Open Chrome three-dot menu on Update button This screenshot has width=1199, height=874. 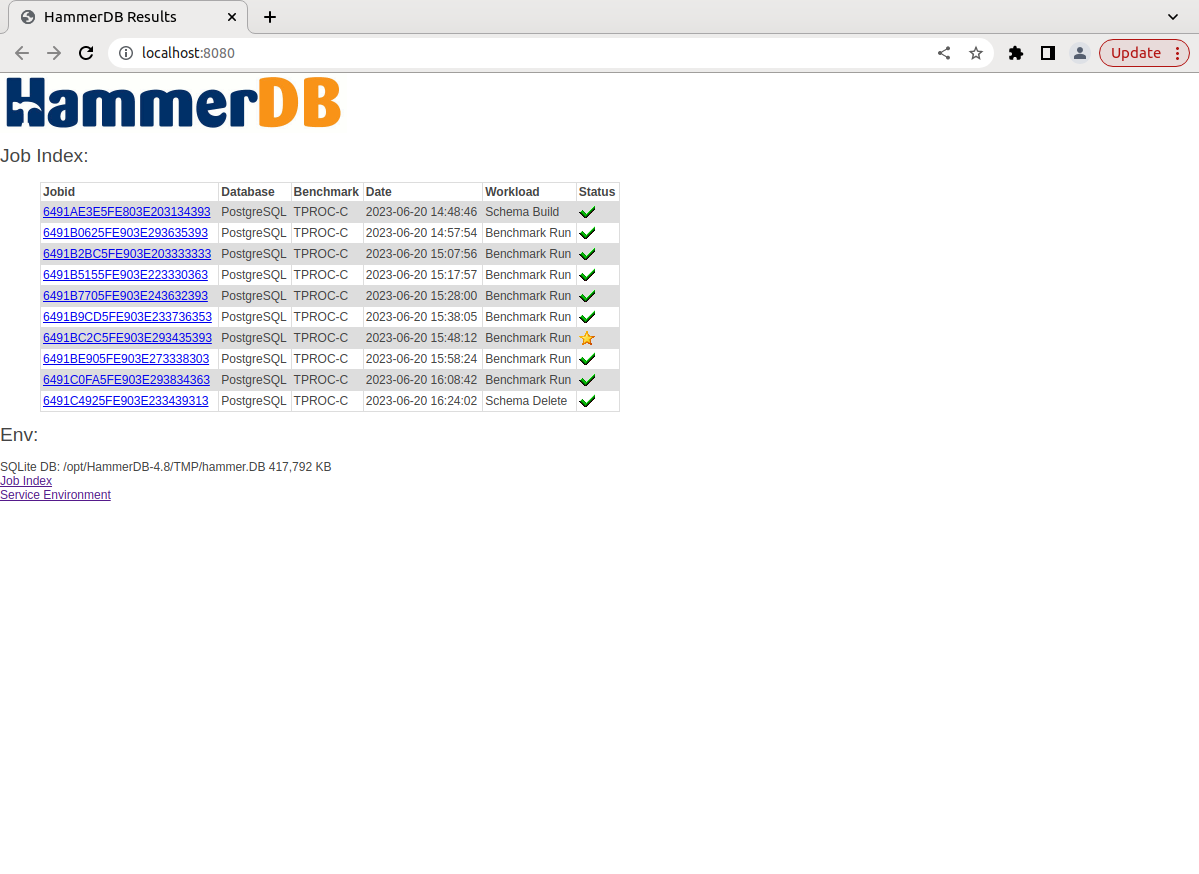(1178, 53)
